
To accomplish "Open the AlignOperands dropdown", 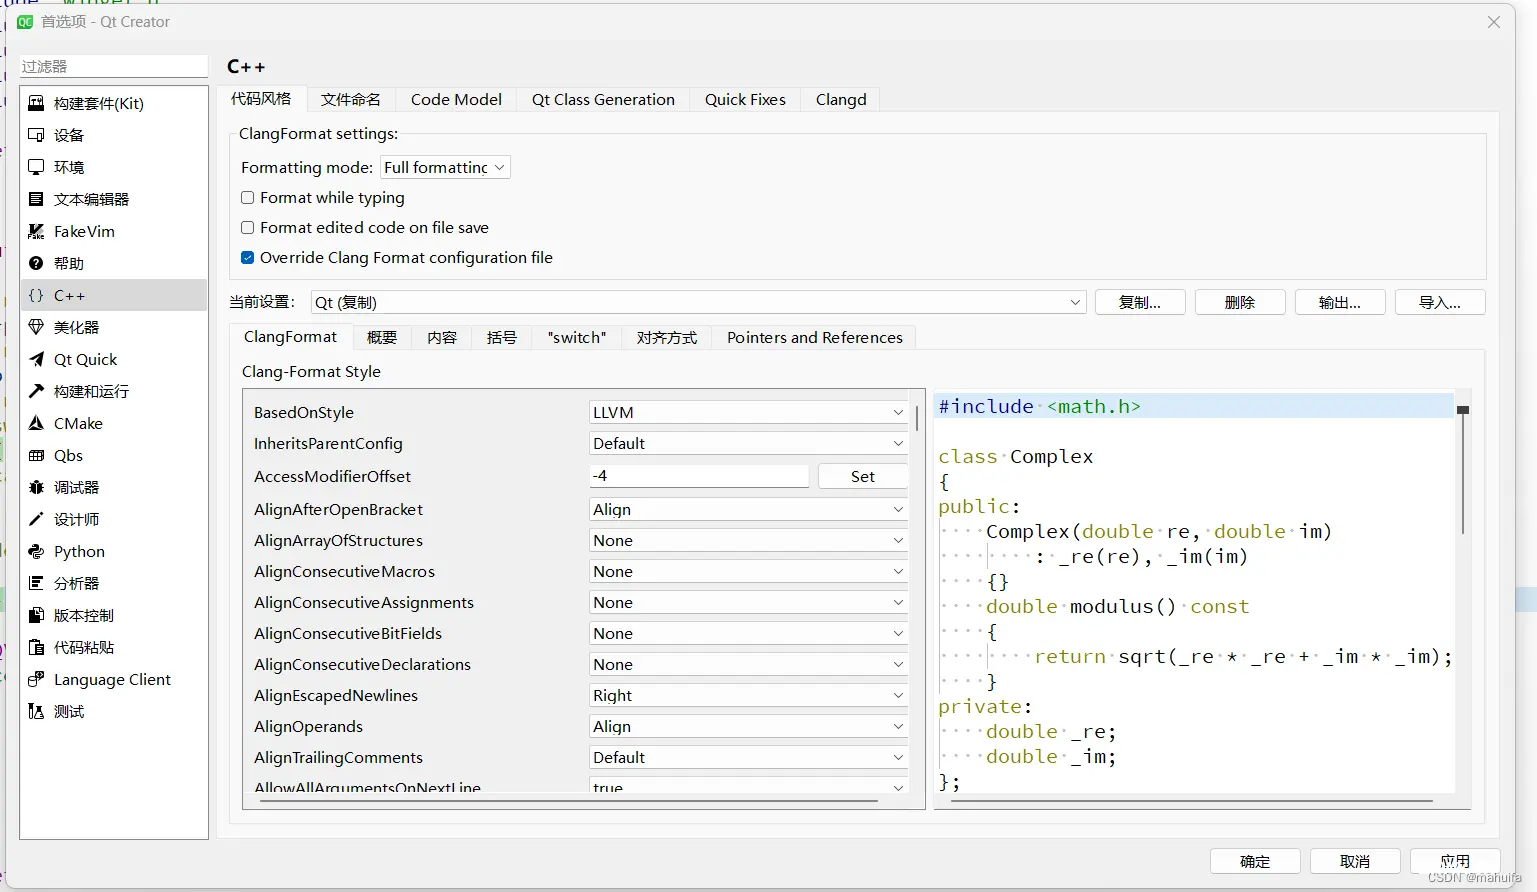I will click(748, 726).
